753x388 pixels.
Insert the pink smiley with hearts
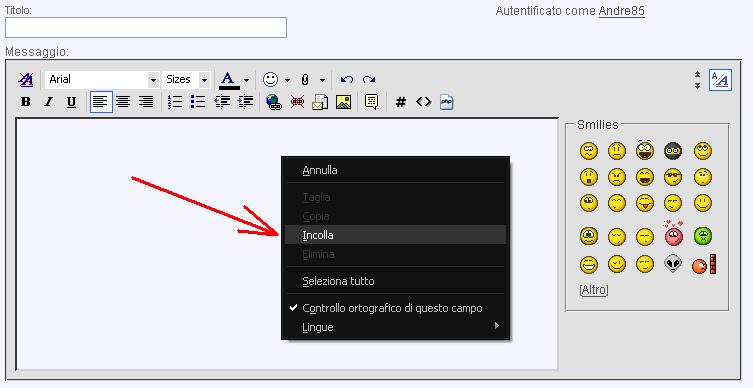[673, 233]
